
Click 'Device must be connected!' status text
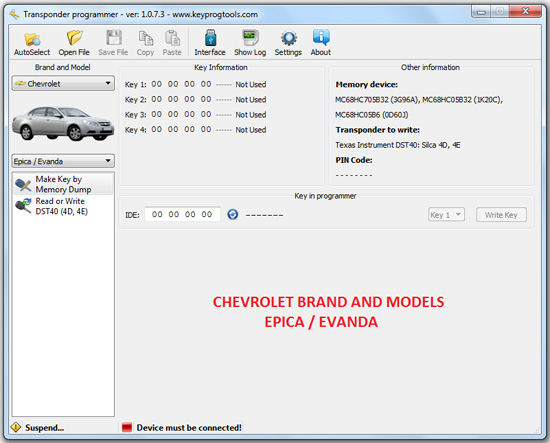[189, 427]
